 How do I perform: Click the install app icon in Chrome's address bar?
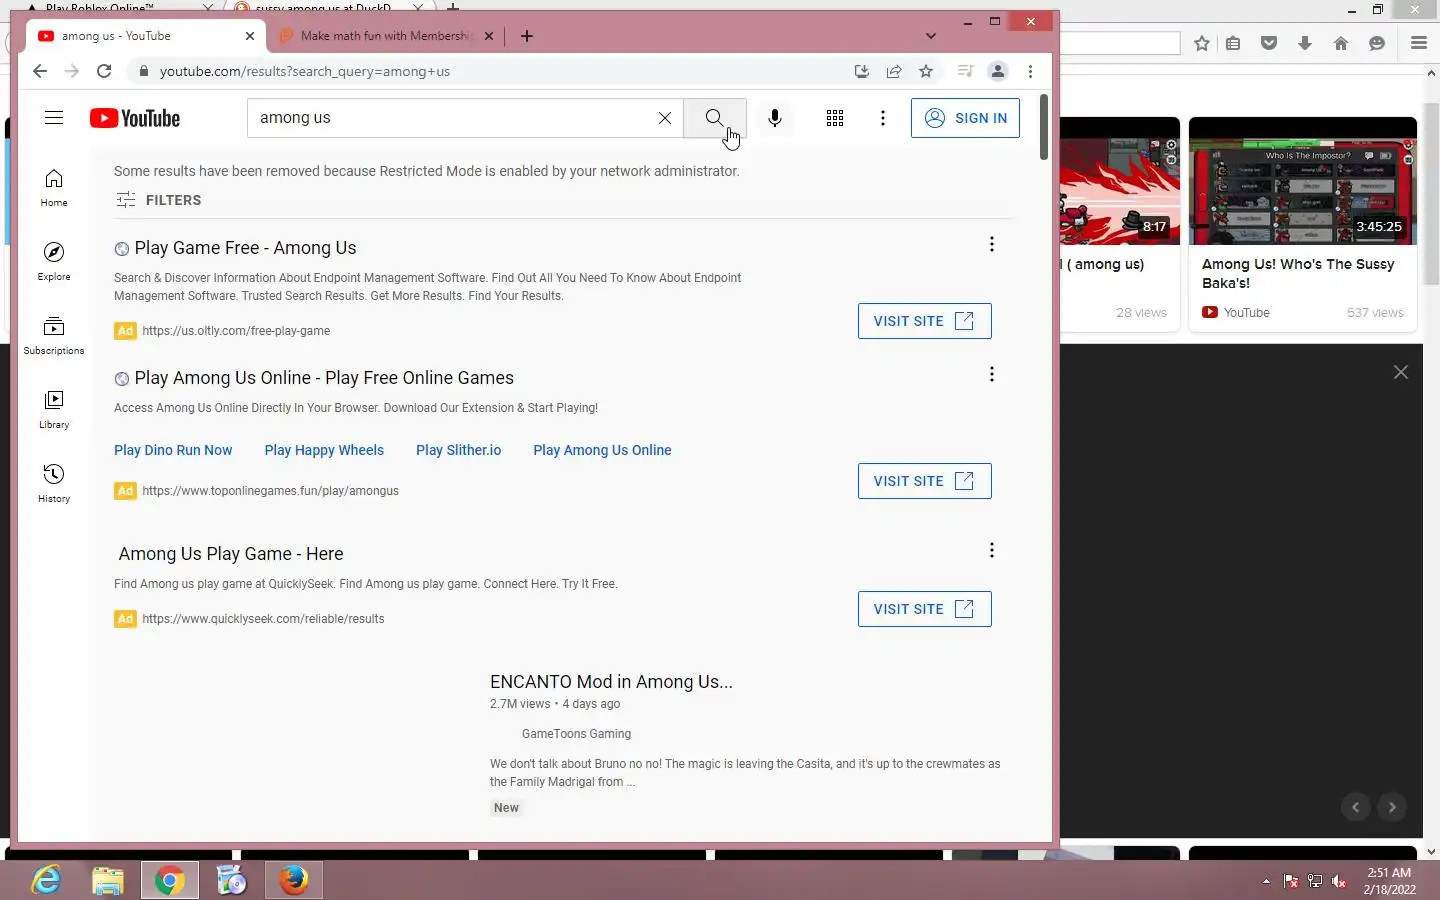coord(862,71)
